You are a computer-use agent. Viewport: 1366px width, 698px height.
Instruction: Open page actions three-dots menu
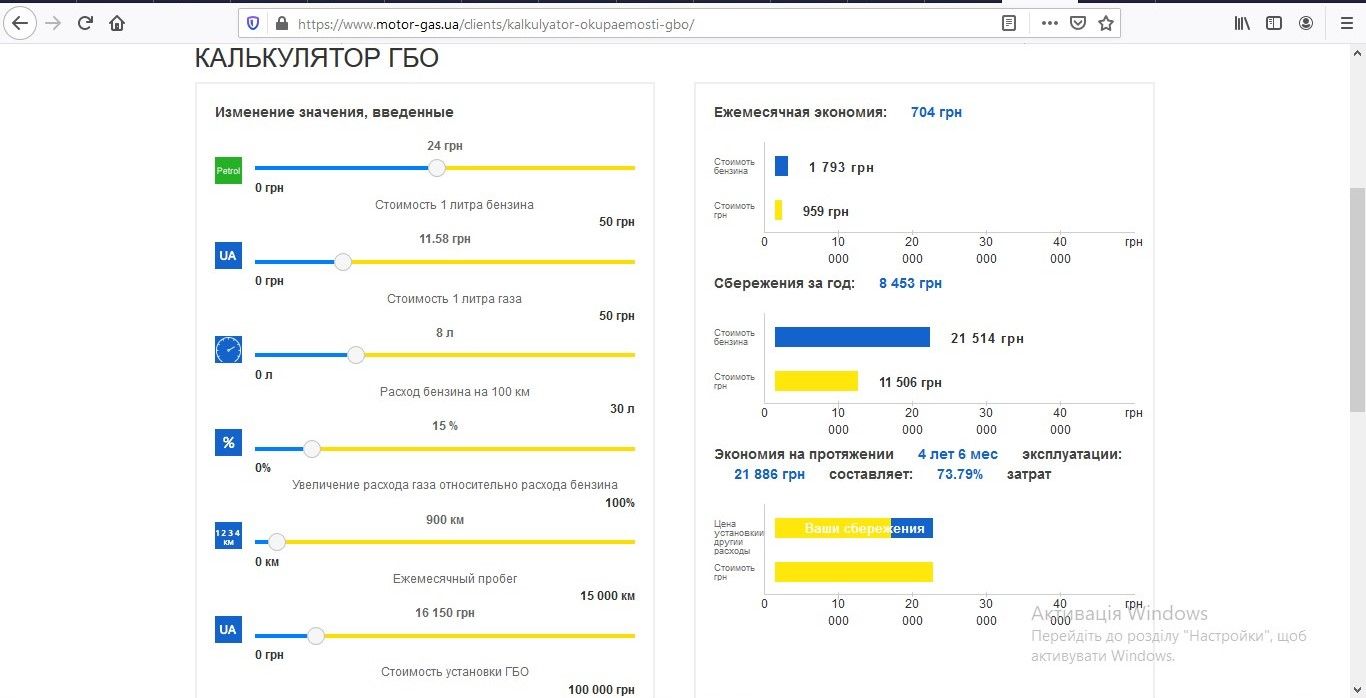pyautogui.click(x=1049, y=23)
